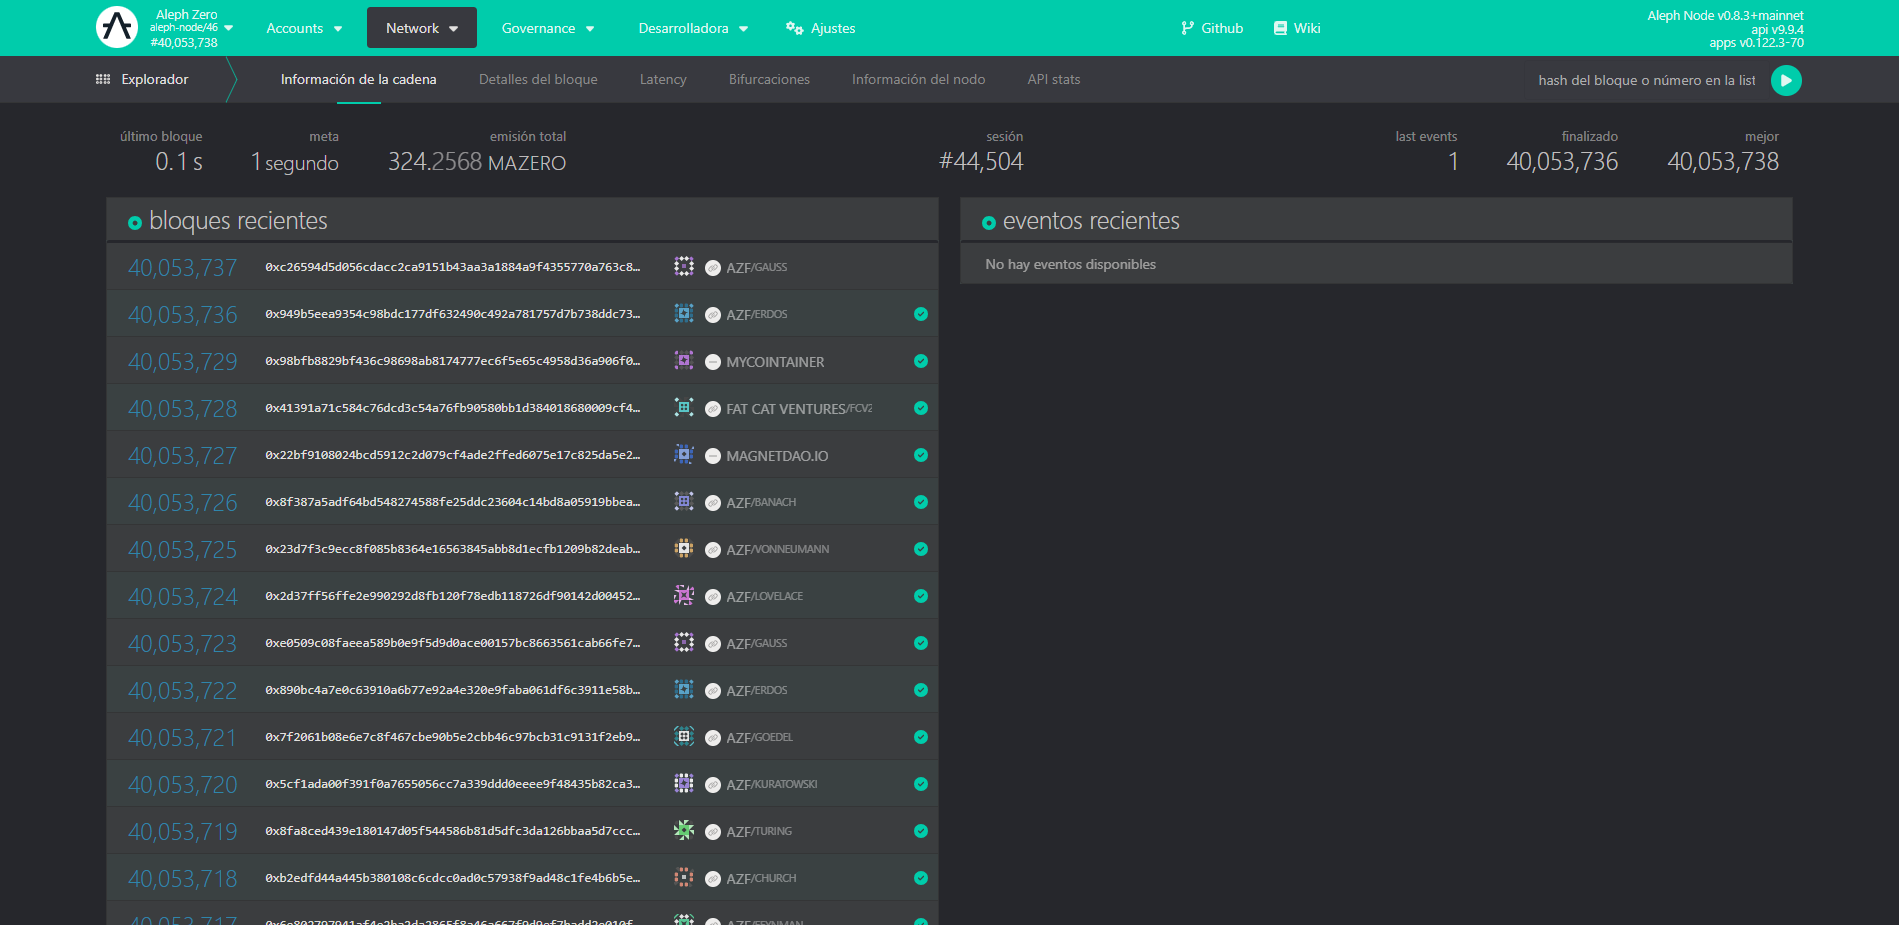Click the identicon next to AZF/GAUSS
This screenshot has height=925, width=1899.
tap(684, 266)
